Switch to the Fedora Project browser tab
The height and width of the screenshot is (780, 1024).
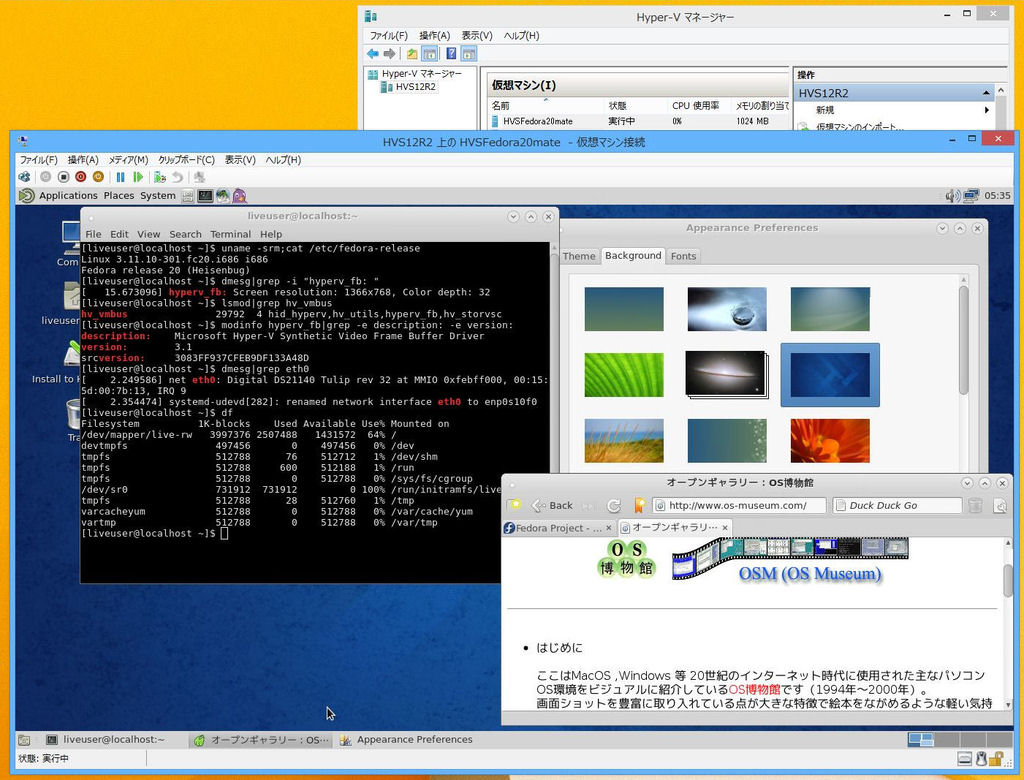558,528
